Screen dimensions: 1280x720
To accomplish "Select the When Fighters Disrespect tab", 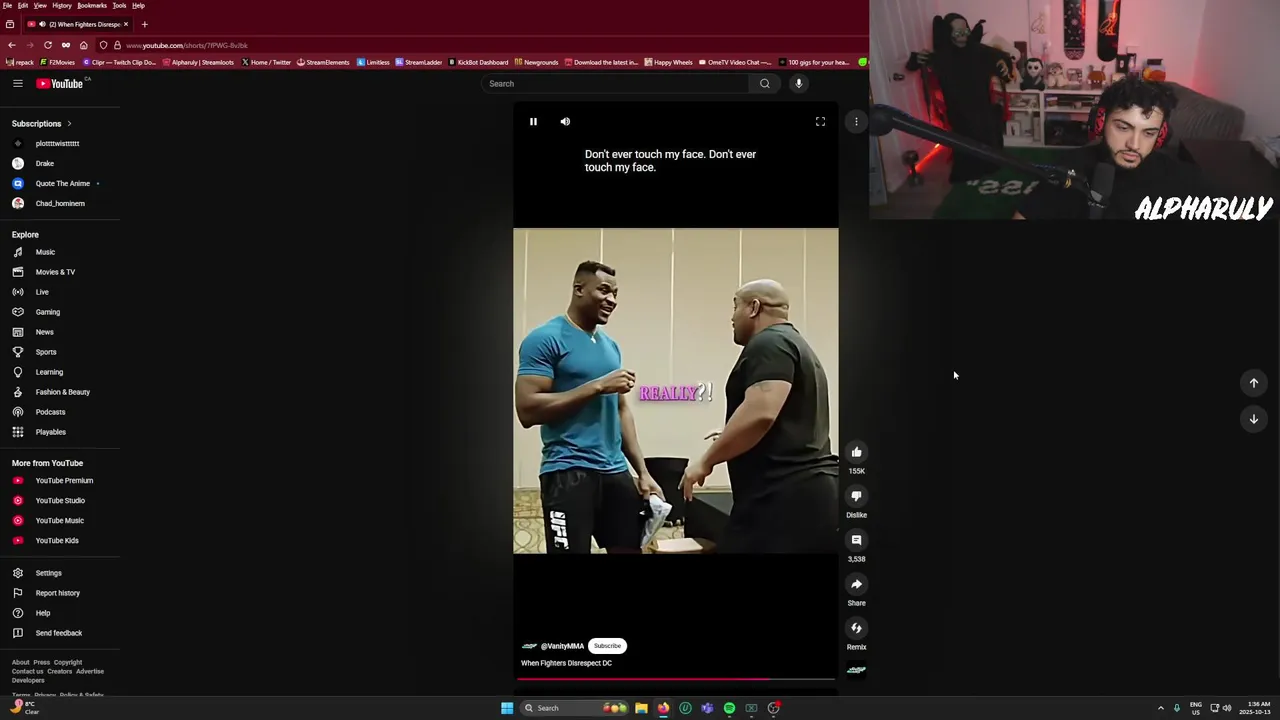I will point(78,24).
